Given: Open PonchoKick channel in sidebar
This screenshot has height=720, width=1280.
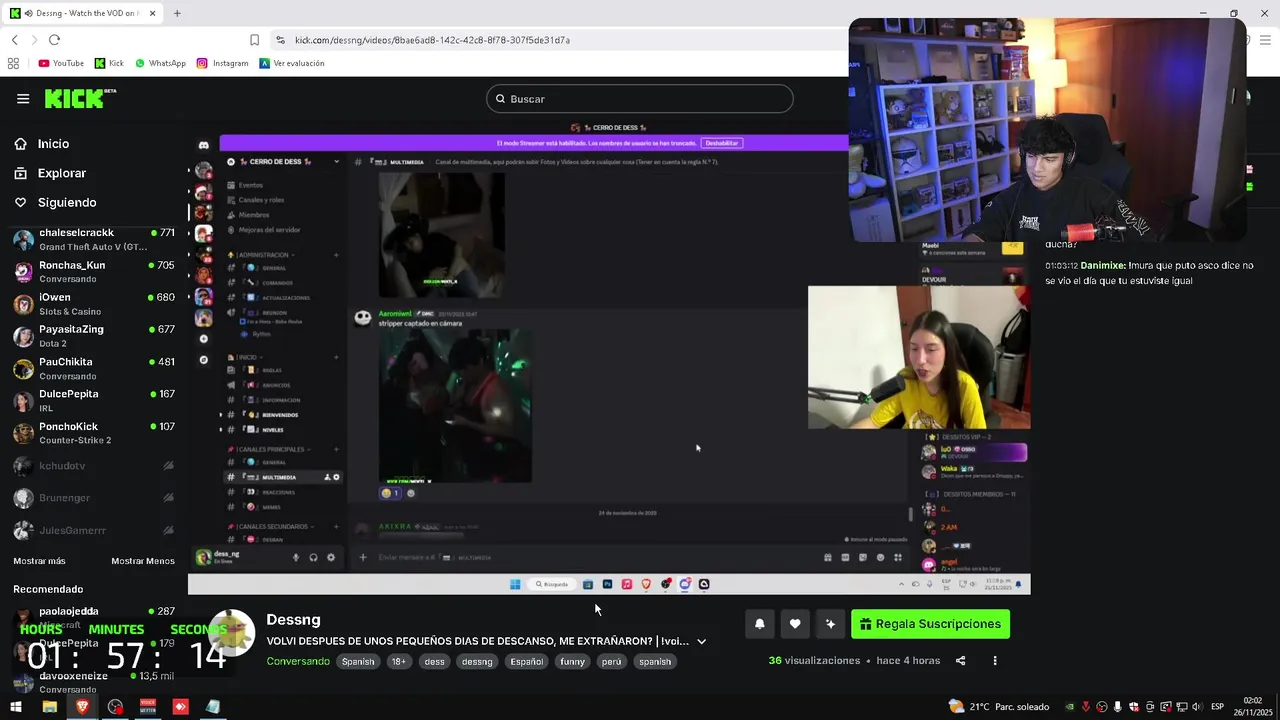Looking at the screenshot, I should pos(94,433).
